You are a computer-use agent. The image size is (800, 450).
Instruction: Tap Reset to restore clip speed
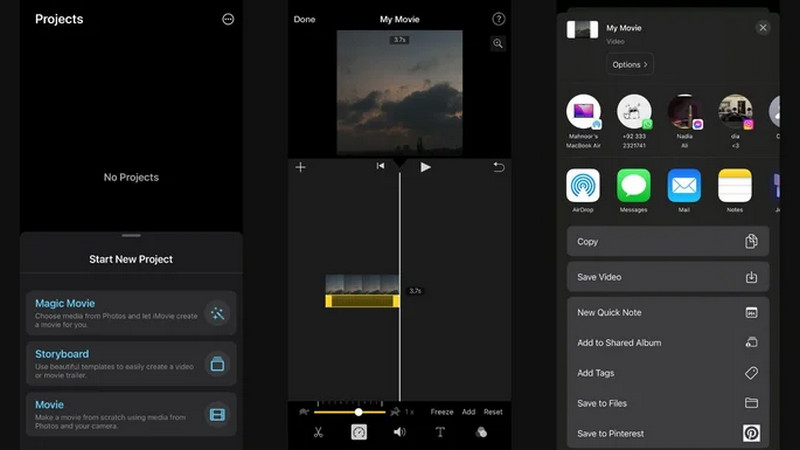[493, 412]
